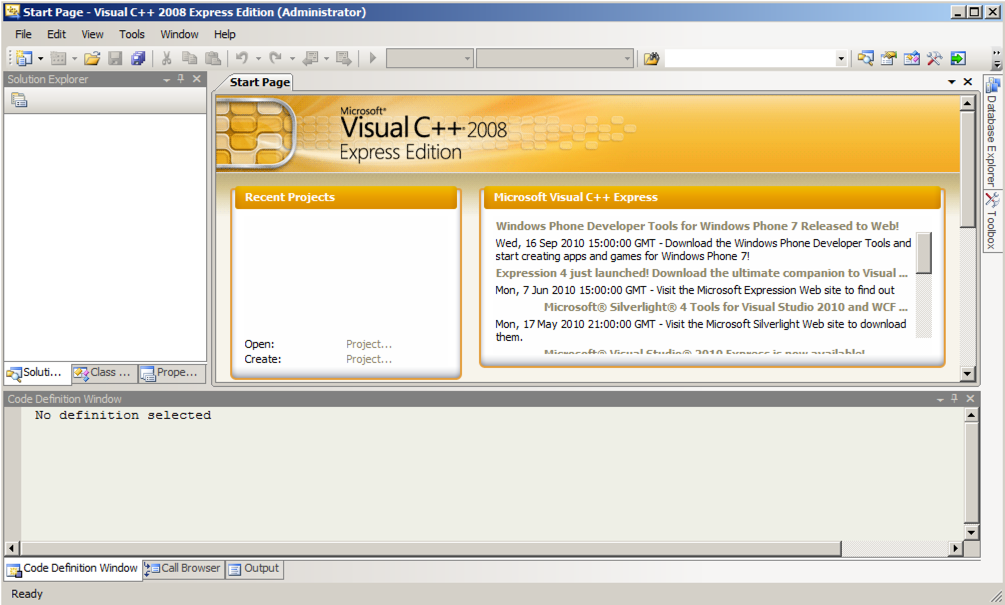The width and height of the screenshot is (1005, 605).
Task: Open Expression 4 just launched news headline
Action: [701, 273]
